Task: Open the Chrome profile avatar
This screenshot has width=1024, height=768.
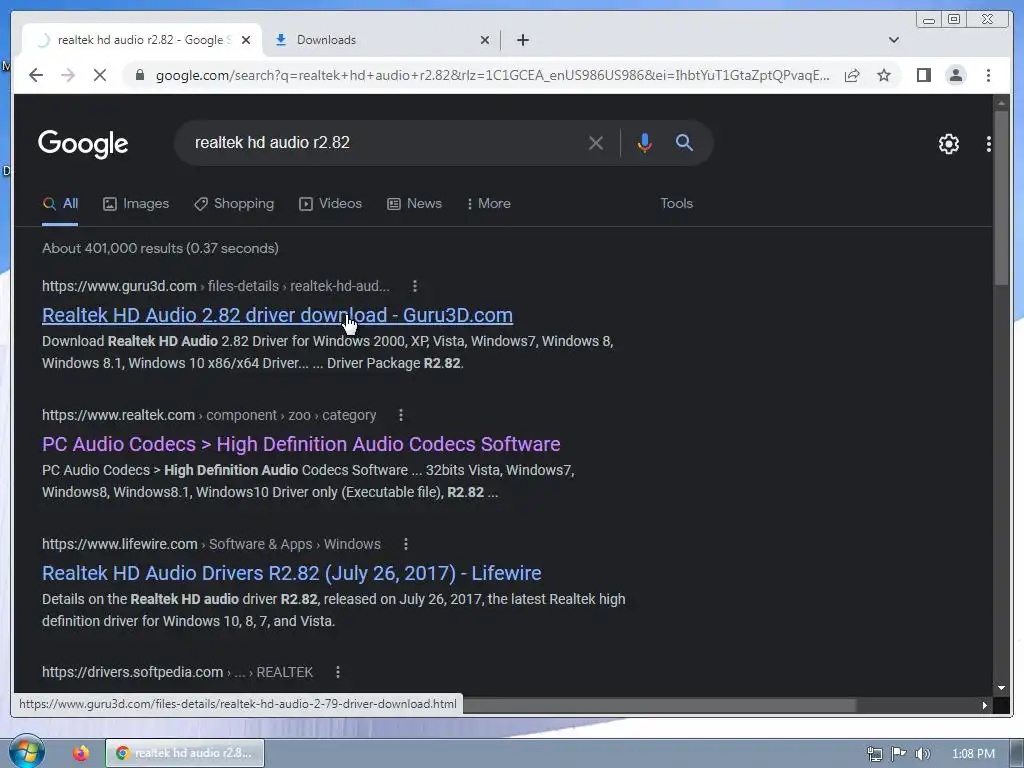Action: 955,75
